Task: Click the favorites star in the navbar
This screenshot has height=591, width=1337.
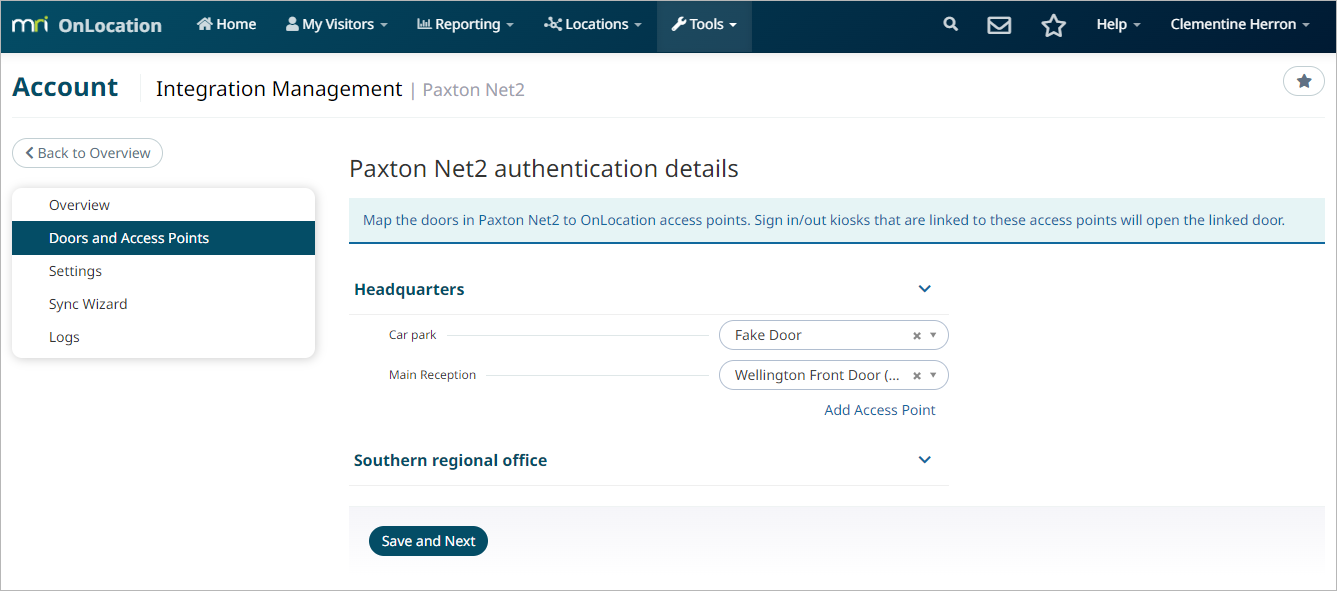Action: [1054, 26]
